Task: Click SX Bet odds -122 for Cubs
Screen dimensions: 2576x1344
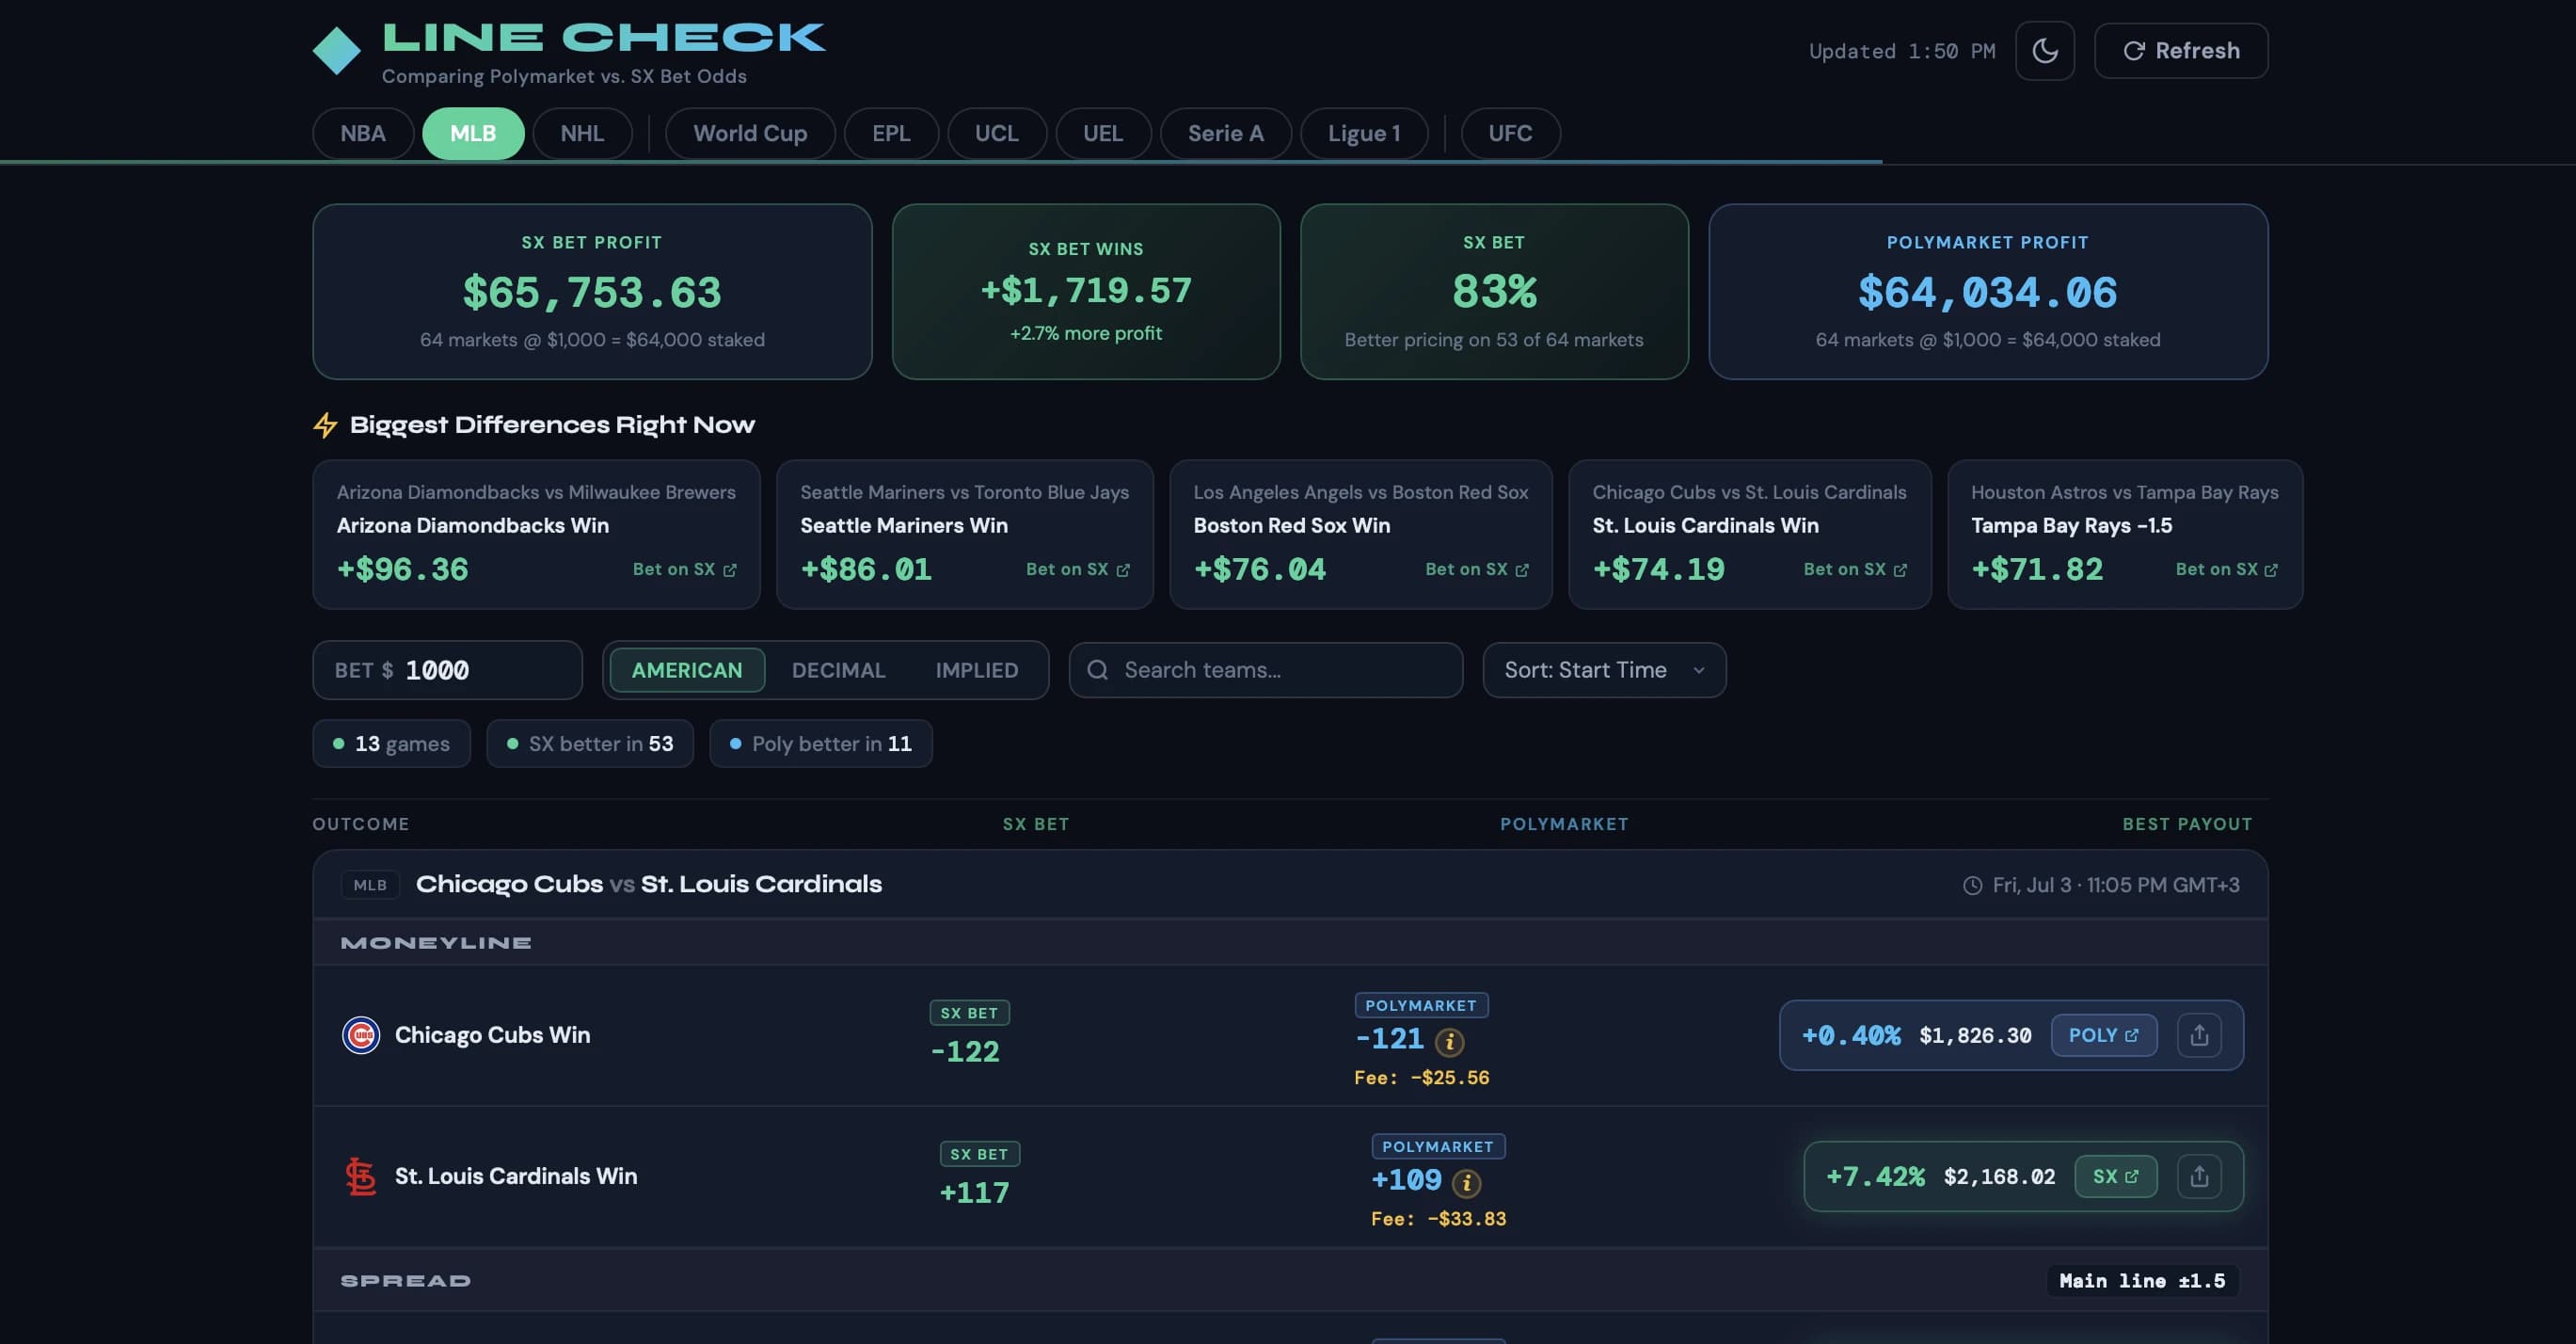Action: pyautogui.click(x=965, y=1051)
